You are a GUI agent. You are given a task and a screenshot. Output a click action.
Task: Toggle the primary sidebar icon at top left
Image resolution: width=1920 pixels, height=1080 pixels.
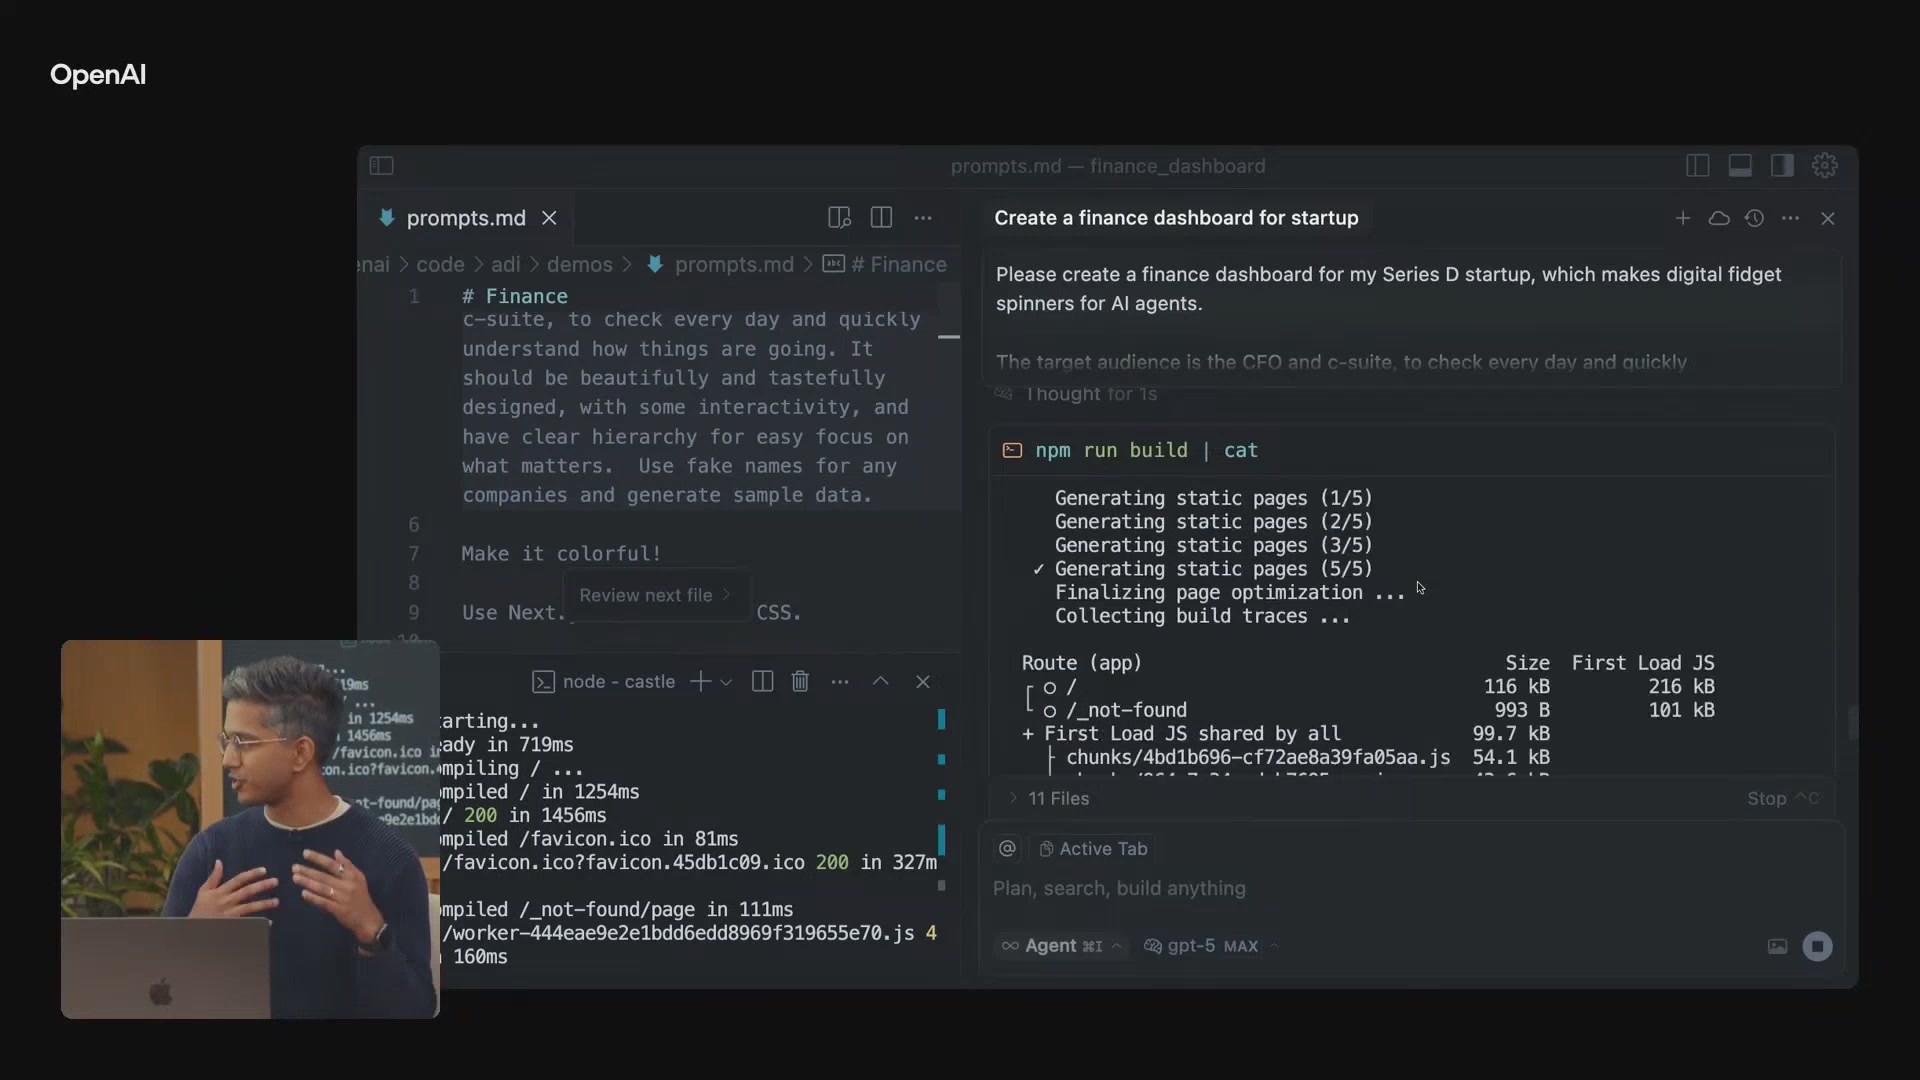[382, 166]
